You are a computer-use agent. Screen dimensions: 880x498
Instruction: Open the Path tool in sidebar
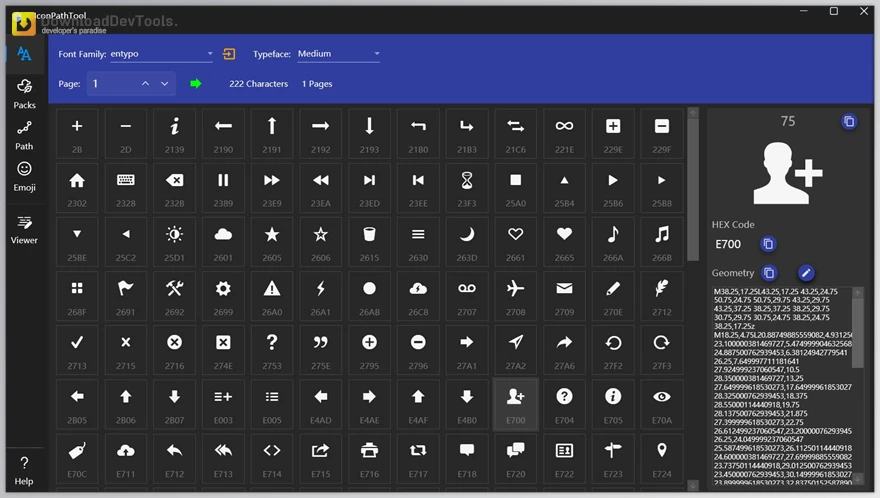pyautogui.click(x=24, y=134)
